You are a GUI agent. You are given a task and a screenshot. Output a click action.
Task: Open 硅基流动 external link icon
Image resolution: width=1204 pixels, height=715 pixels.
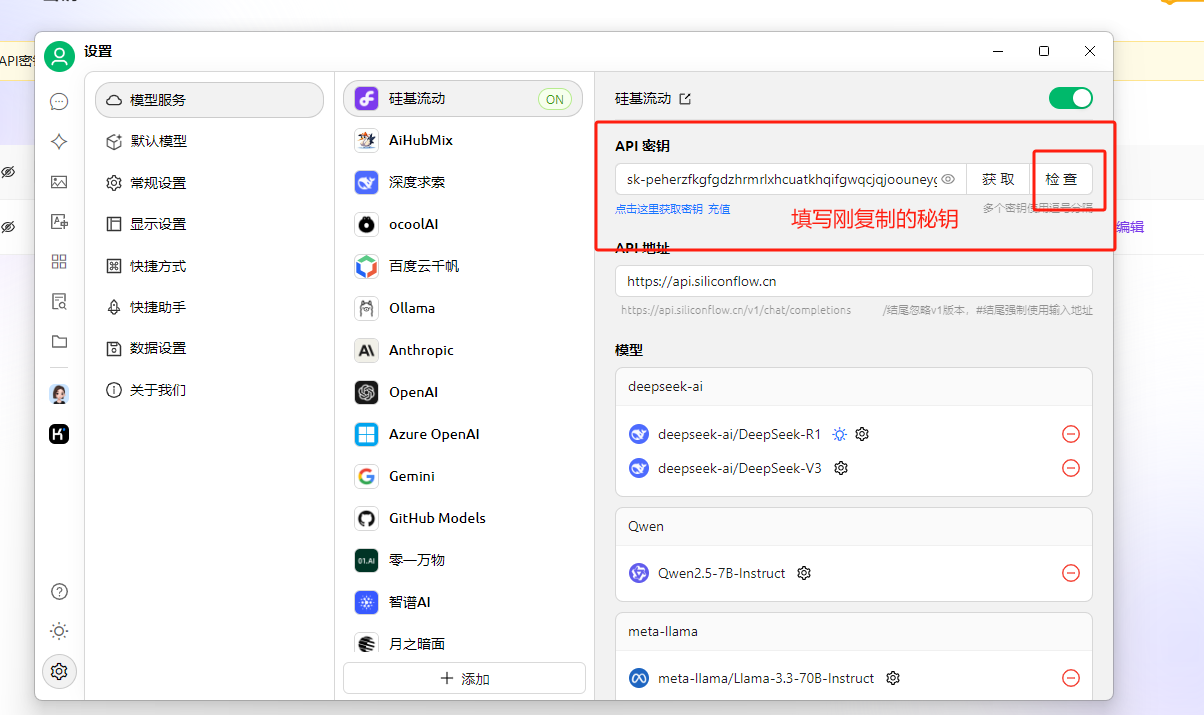pyautogui.click(x=685, y=99)
